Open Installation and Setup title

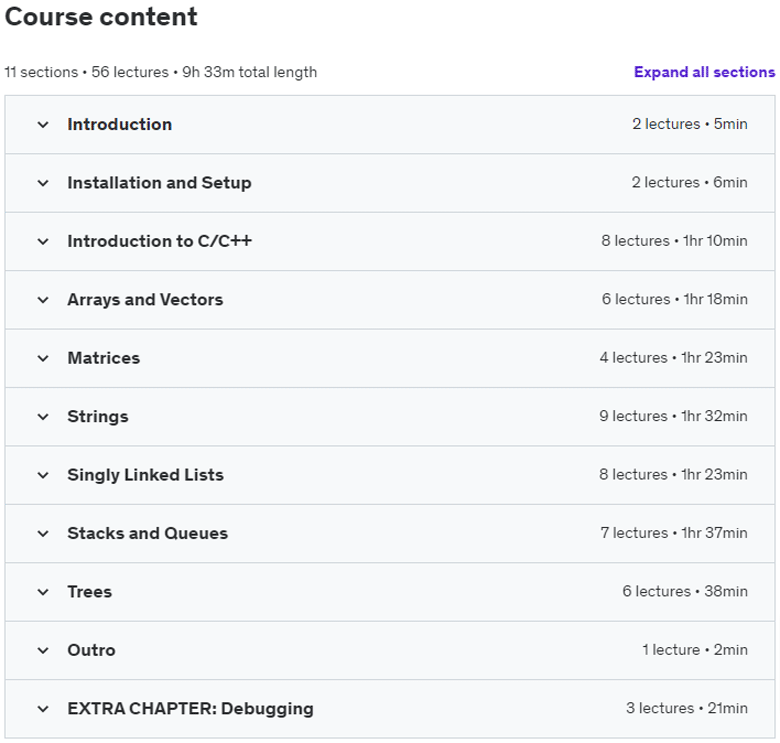coord(160,183)
